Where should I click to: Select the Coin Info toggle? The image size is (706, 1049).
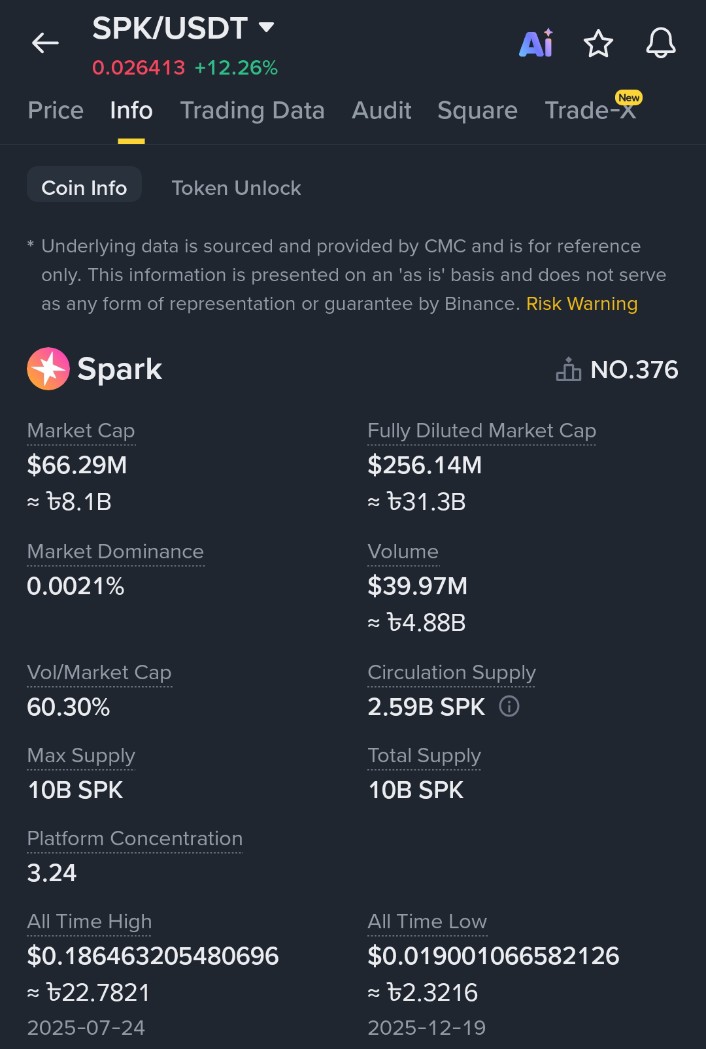[x=84, y=187]
